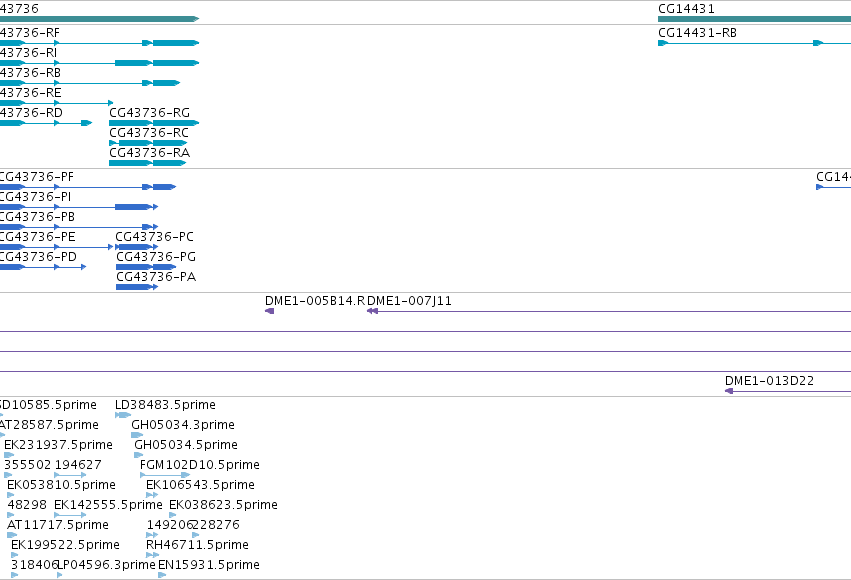Select the 43736-RE transcript label
Screen dimensions: 851x580
pyautogui.click(x=30, y=93)
